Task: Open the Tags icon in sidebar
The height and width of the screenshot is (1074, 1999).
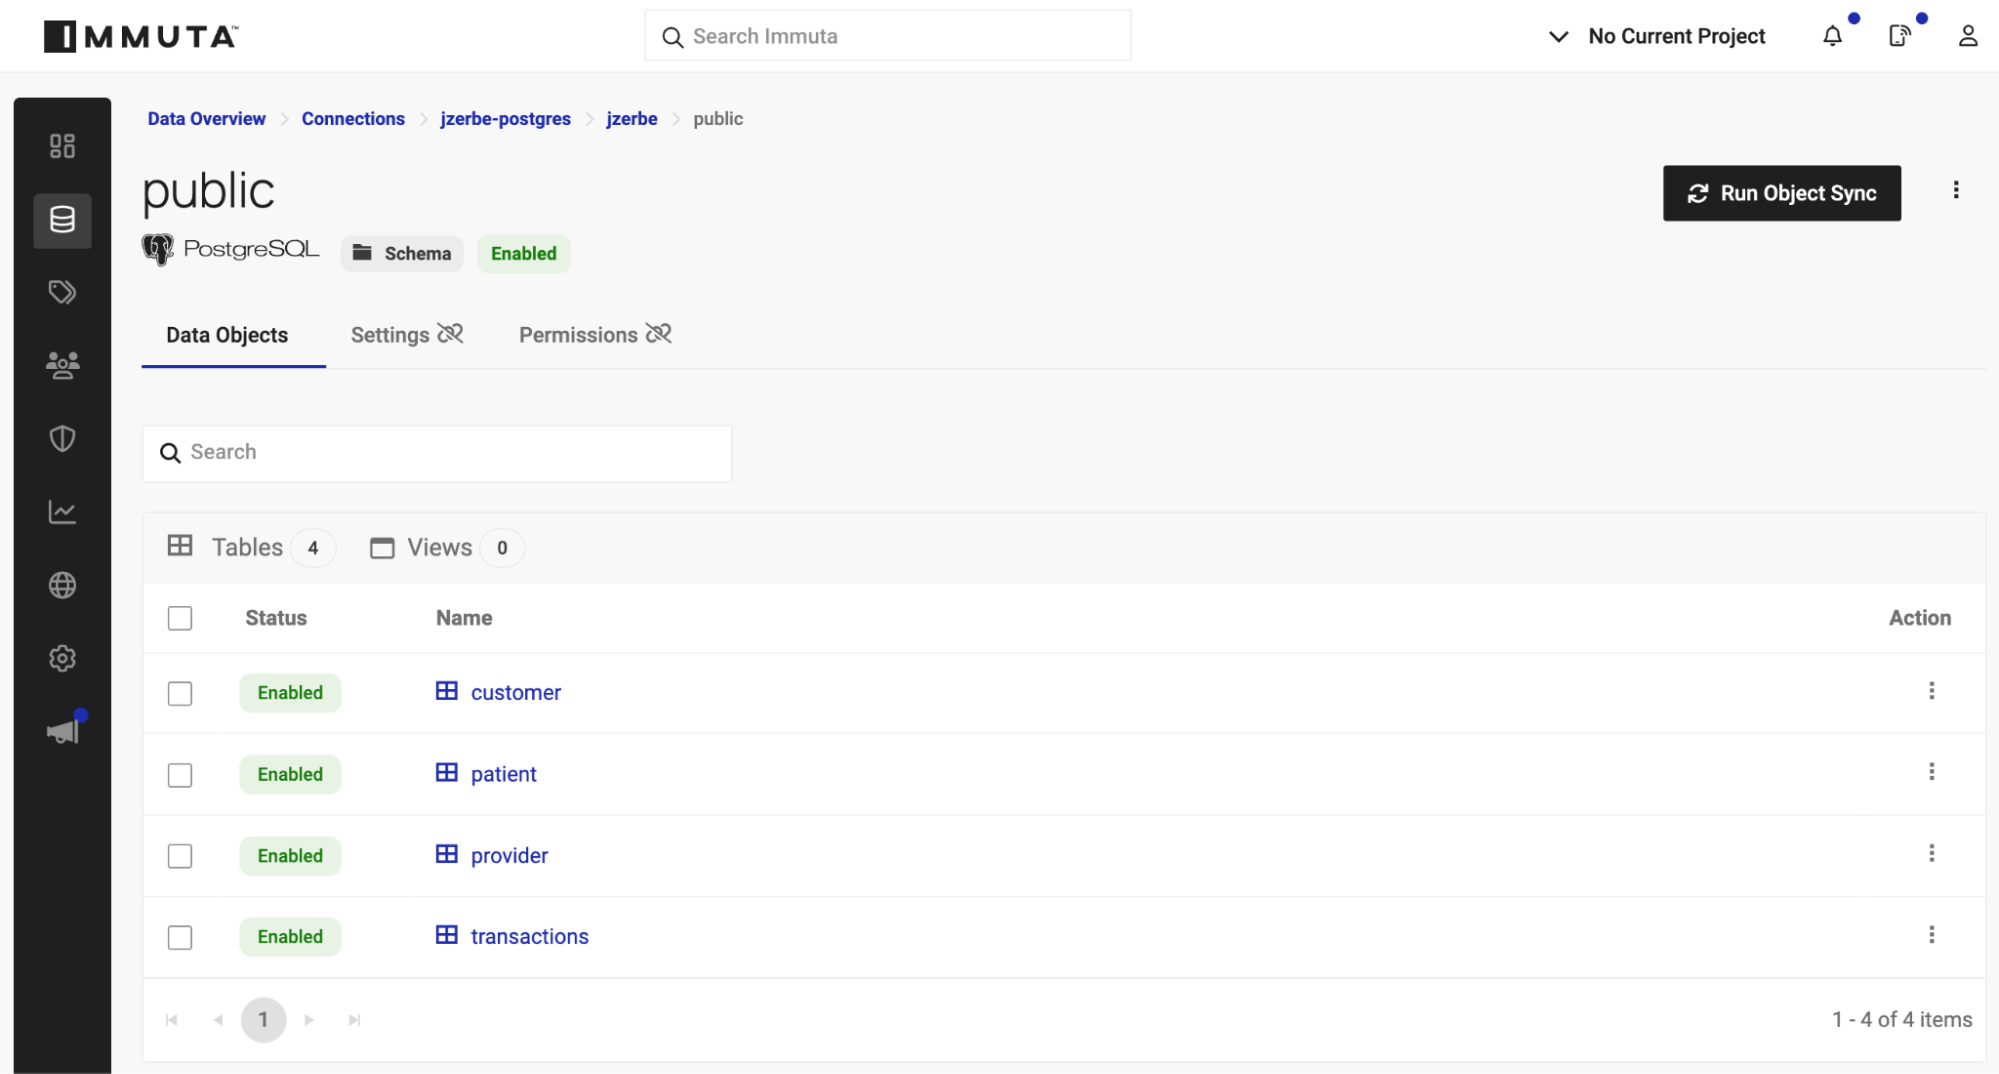Action: 62,292
